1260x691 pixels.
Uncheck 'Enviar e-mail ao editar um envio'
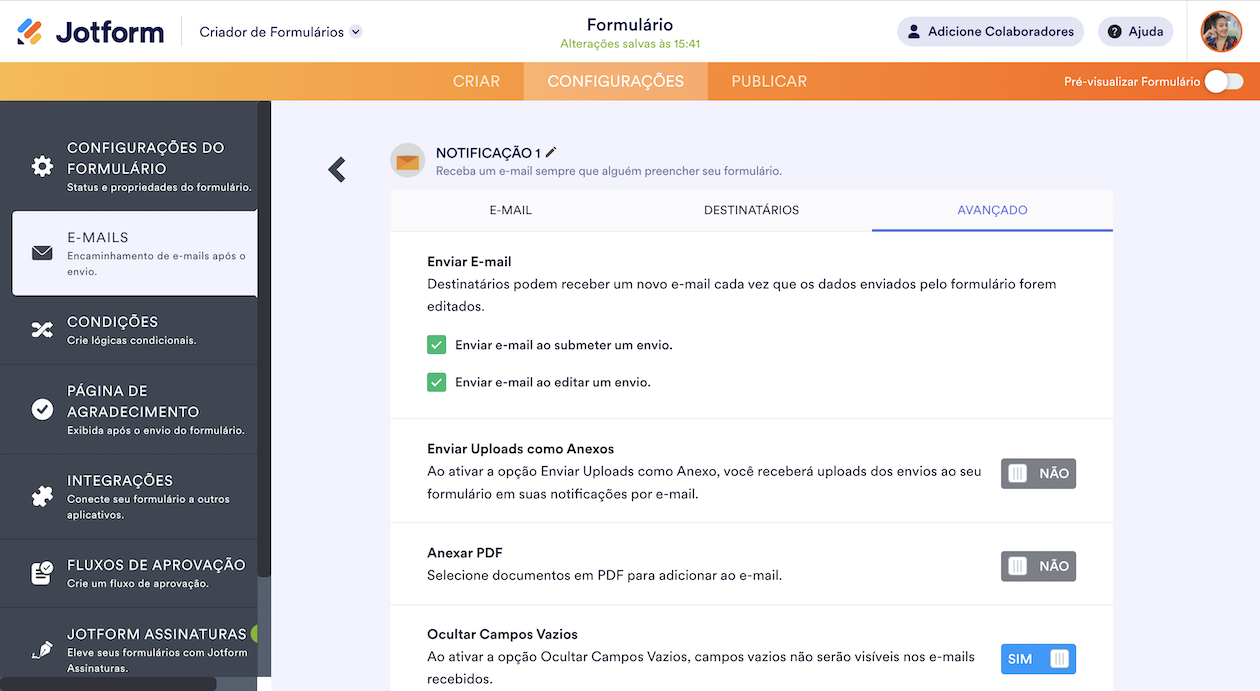coord(437,382)
